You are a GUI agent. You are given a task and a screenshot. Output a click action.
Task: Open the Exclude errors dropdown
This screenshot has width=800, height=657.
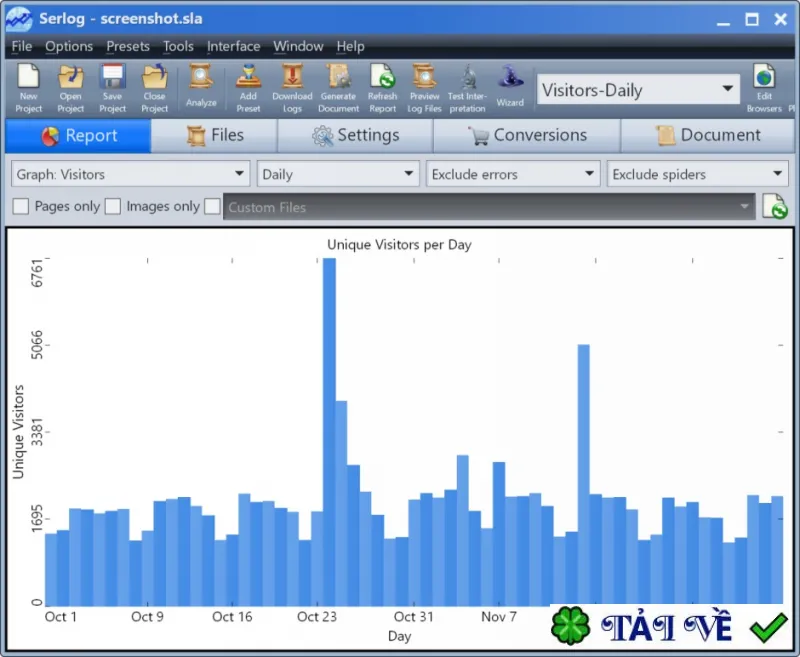(x=513, y=174)
